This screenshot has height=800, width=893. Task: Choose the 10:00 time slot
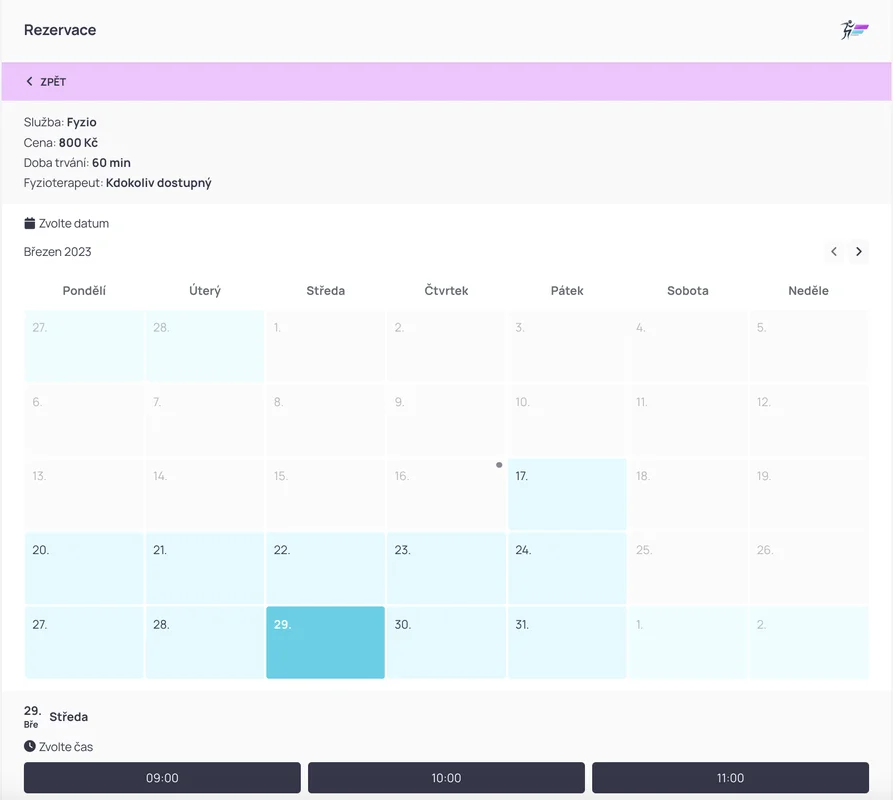pos(446,778)
